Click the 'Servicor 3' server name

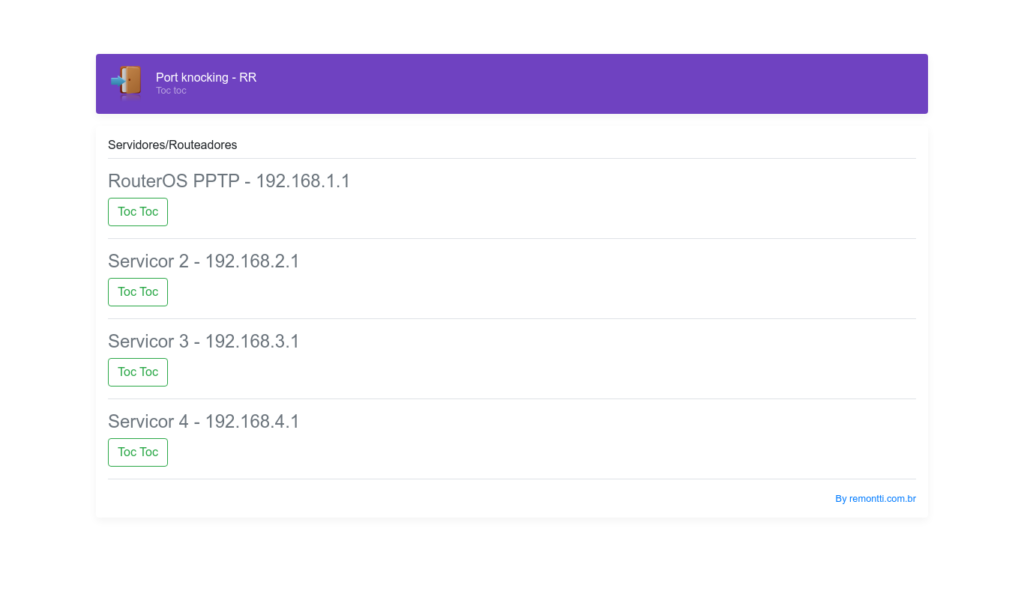pyautogui.click(x=148, y=341)
